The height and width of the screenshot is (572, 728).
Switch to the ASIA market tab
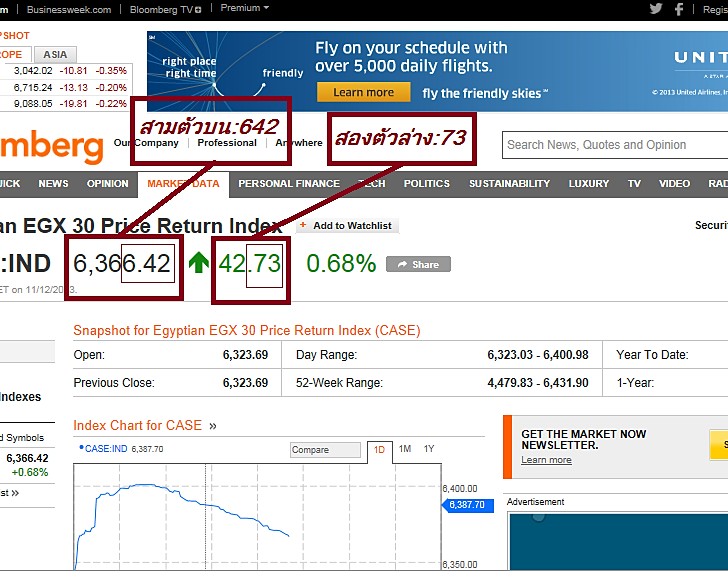pyautogui.click(x=55, y=55)
